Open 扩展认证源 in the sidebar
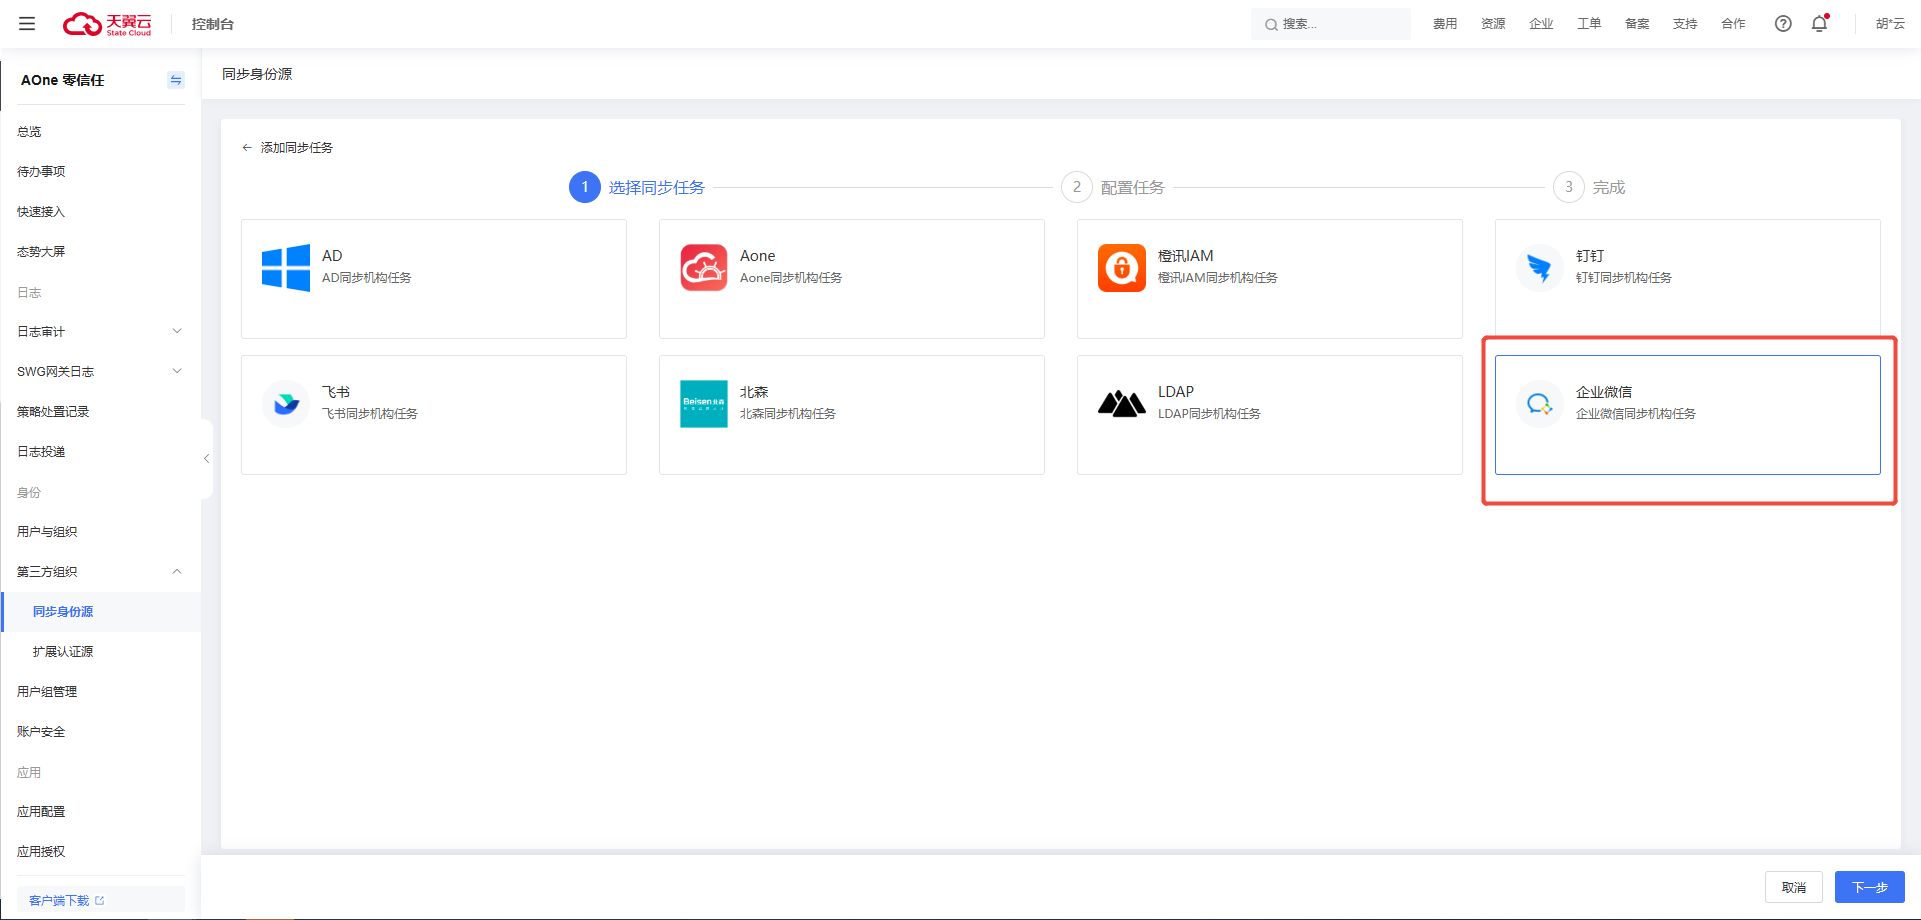The width and height of the screenshot is (1921, 920). click(63, 652)
